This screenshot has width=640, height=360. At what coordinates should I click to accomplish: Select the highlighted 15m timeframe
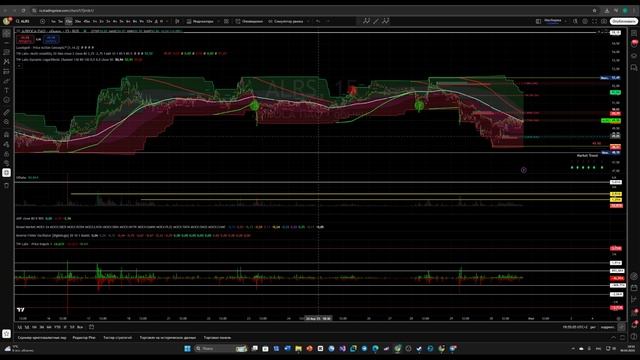pyautogui.click(x=69, y=21)
